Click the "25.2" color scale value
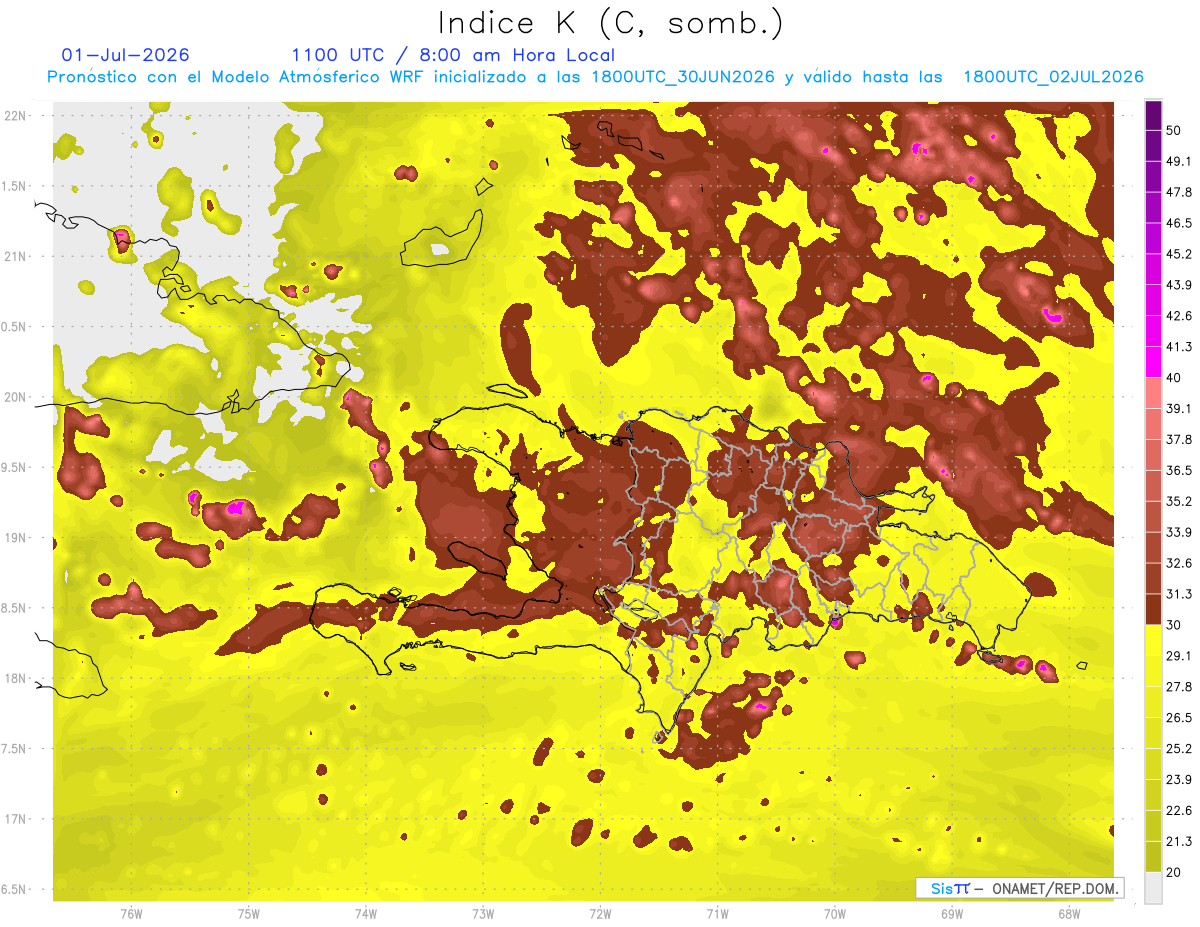The image size is (1200, 927). pyautogui.click(x=1179, y=748)
